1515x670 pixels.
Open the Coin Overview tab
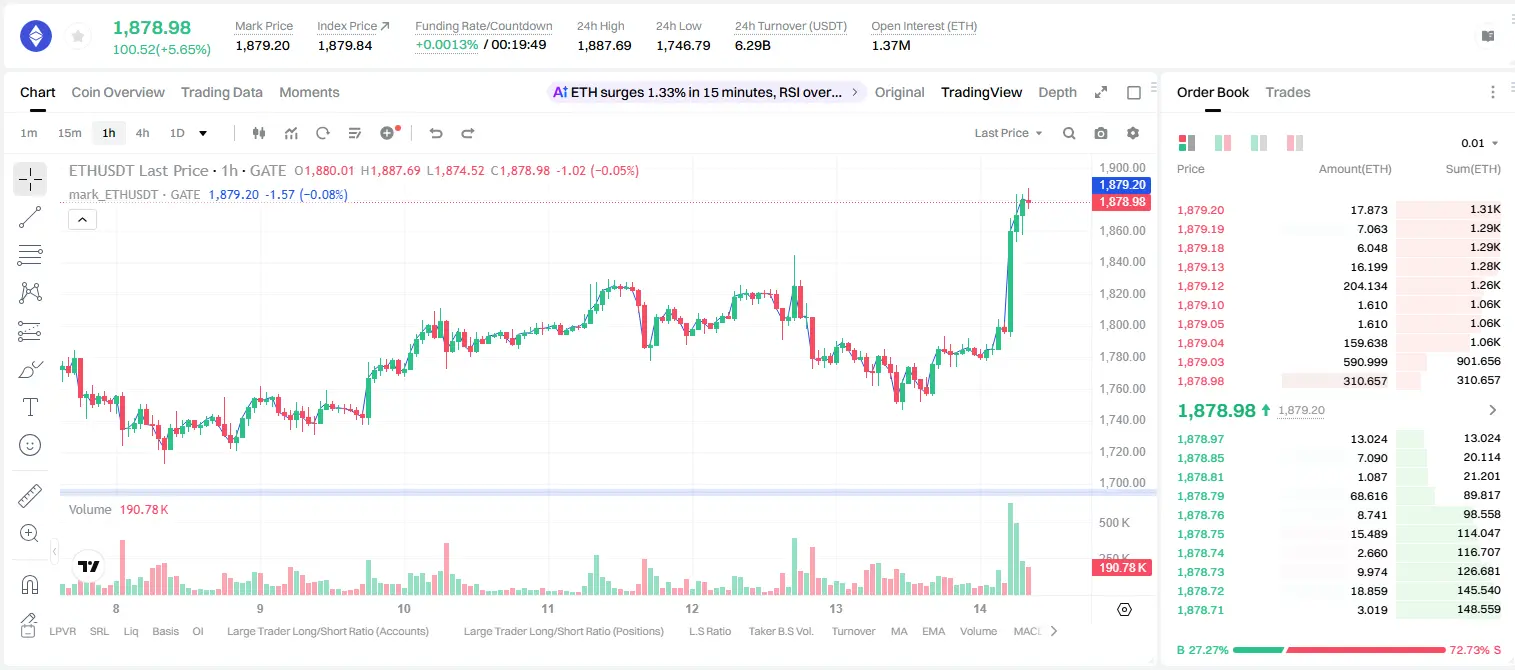tap(118, 92)
